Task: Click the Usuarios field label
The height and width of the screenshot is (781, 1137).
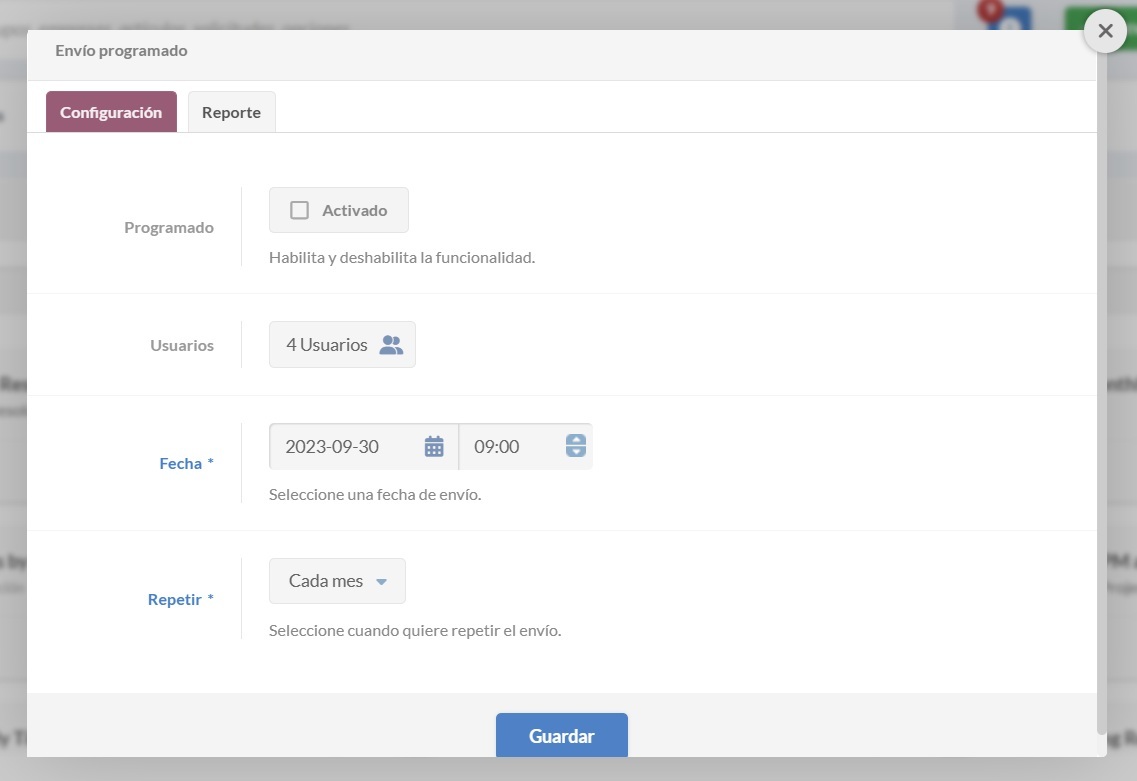Action: pyautogui.click(x=182, y=346)
